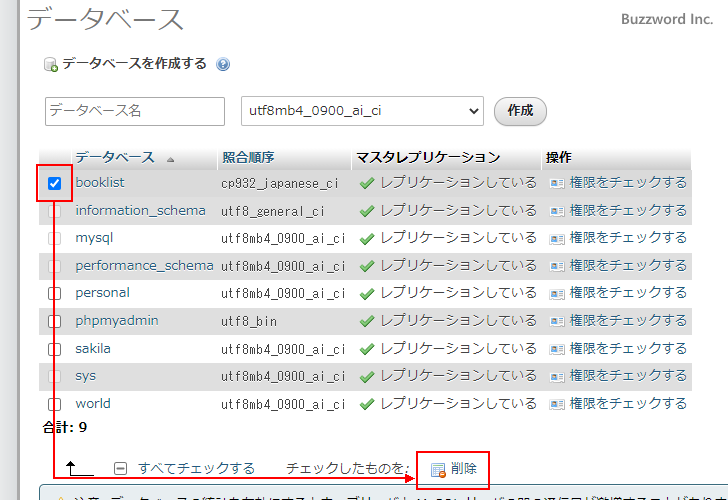
Task: Click the cp932_japanese_ci collation cell
Action: tap(280, 183)
